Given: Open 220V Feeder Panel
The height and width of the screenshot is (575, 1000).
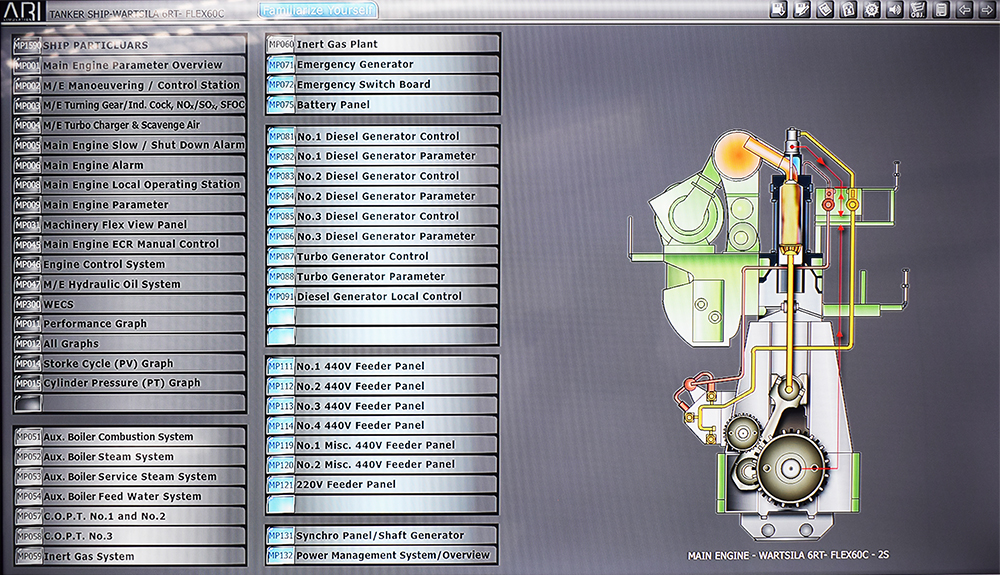Looking at the screenshot, I should 383,484.
